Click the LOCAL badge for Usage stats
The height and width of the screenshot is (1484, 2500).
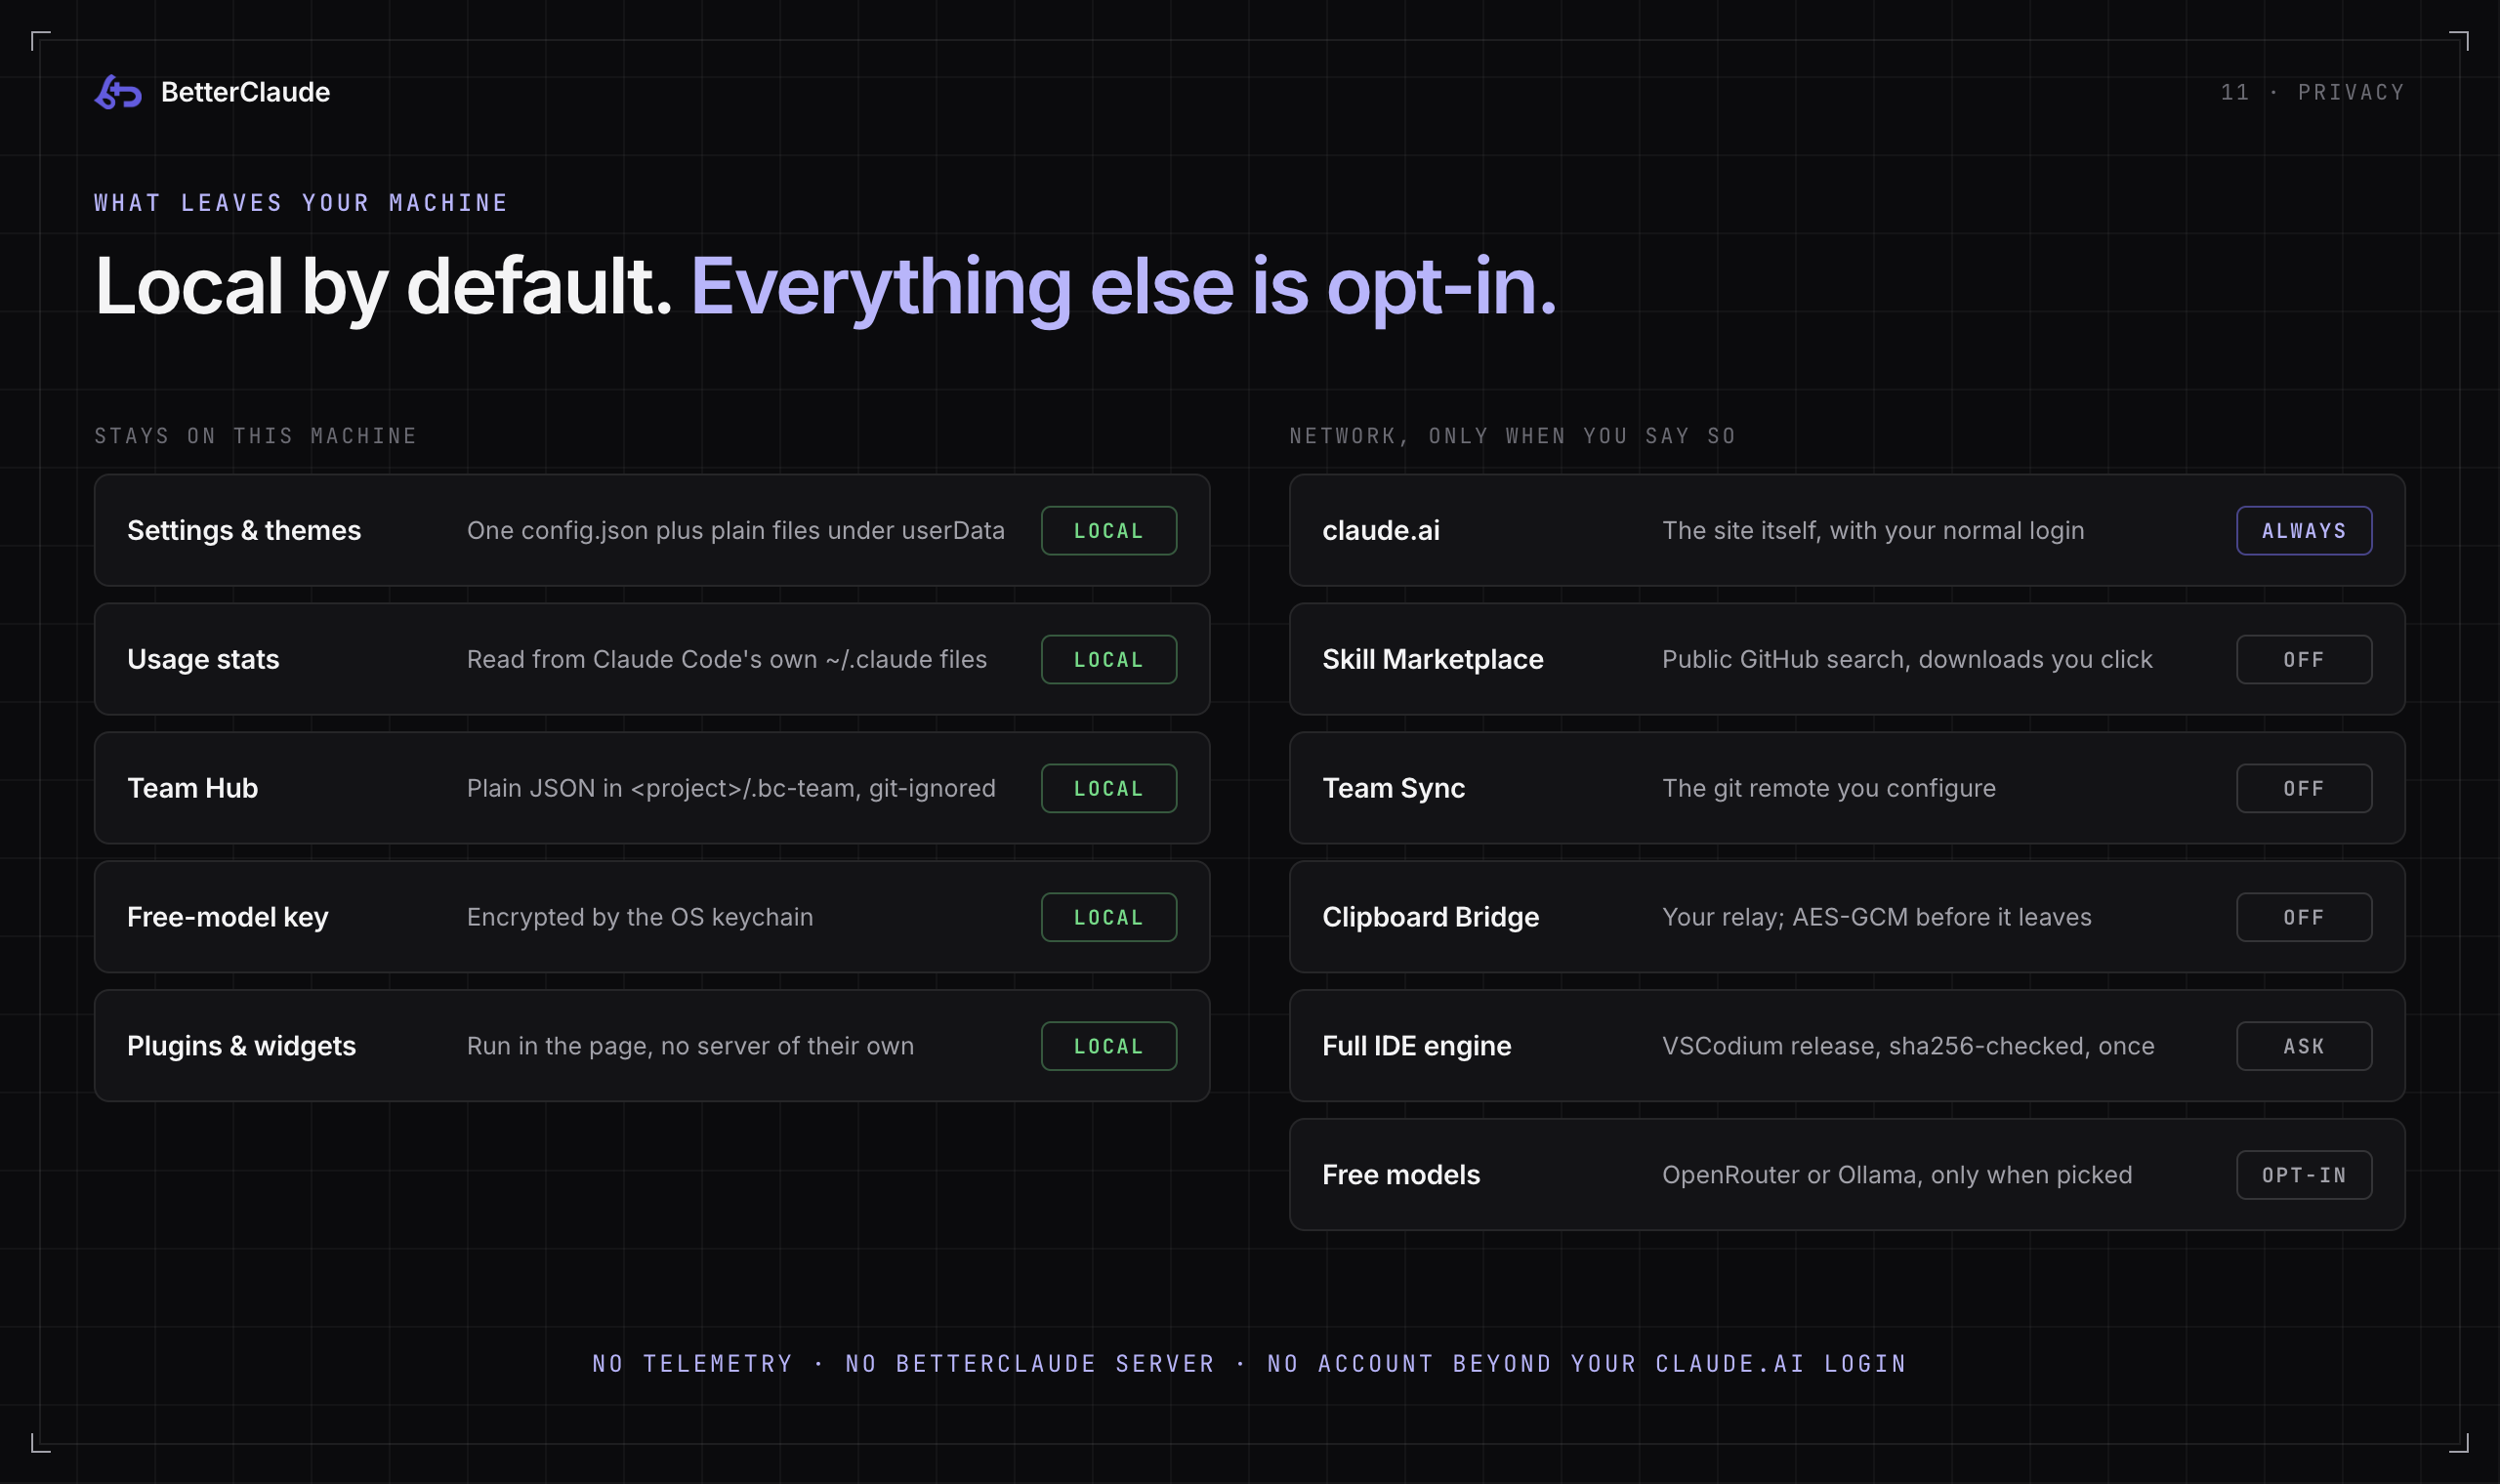tap(1108, 660)
